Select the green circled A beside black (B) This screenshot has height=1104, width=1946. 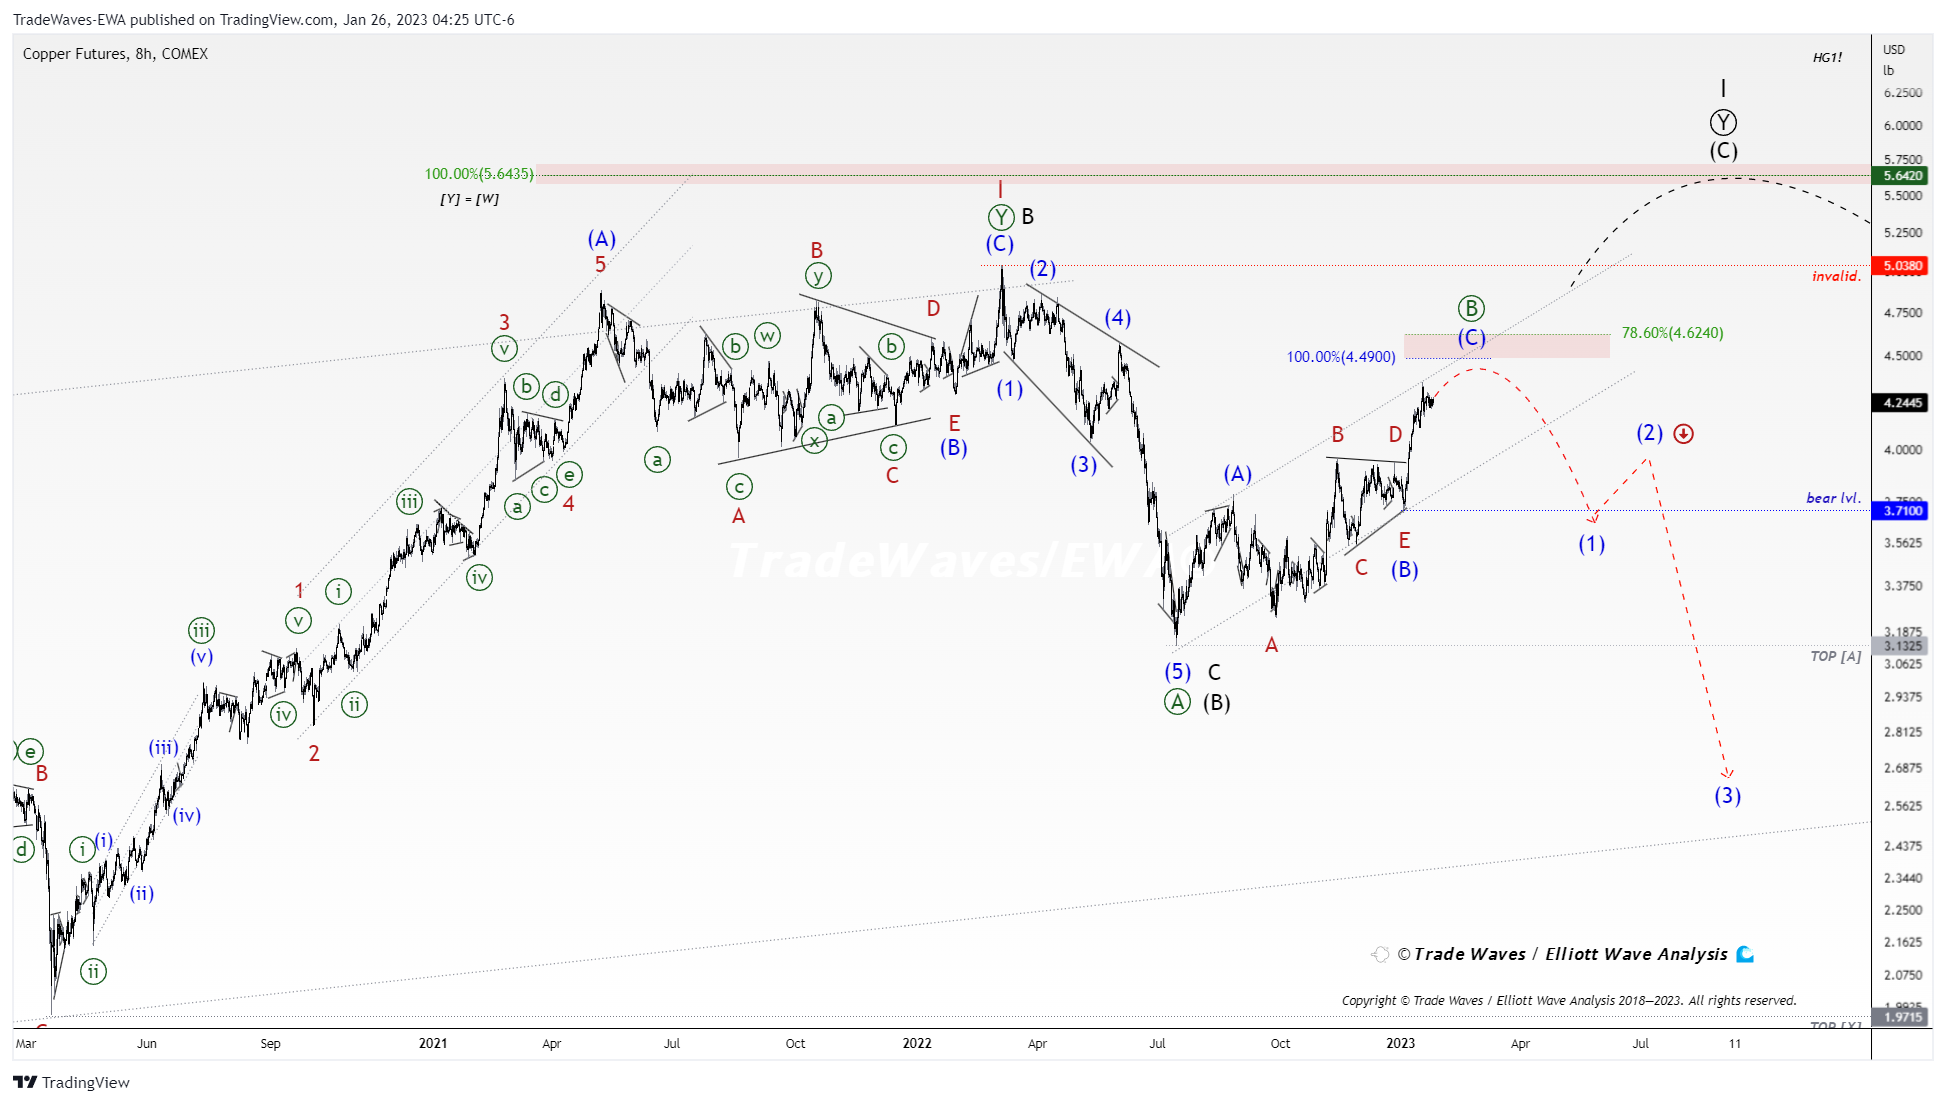pos(1177,702)
